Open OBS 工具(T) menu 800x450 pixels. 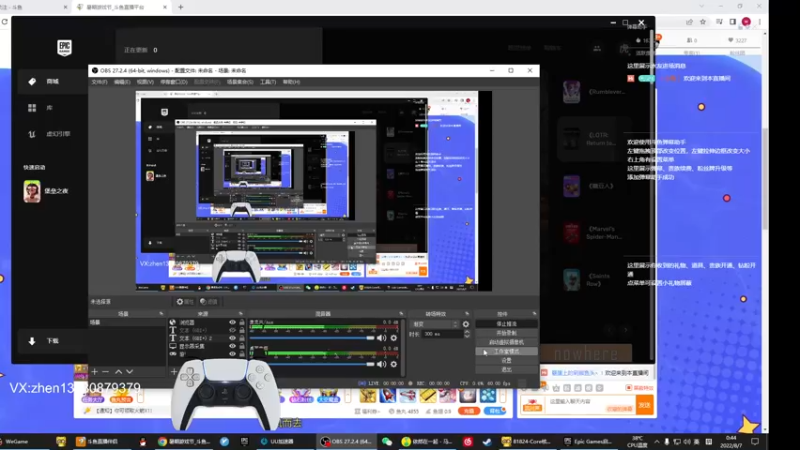click(268, 82)
